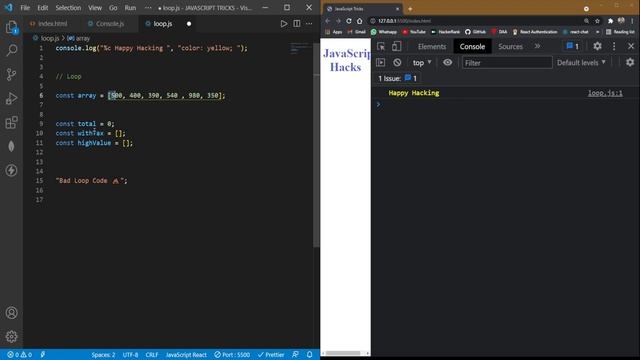Screen dimensions: 640x360
Task: Switch to the Sources DevTools tab
Action: [x=510, y=46]
